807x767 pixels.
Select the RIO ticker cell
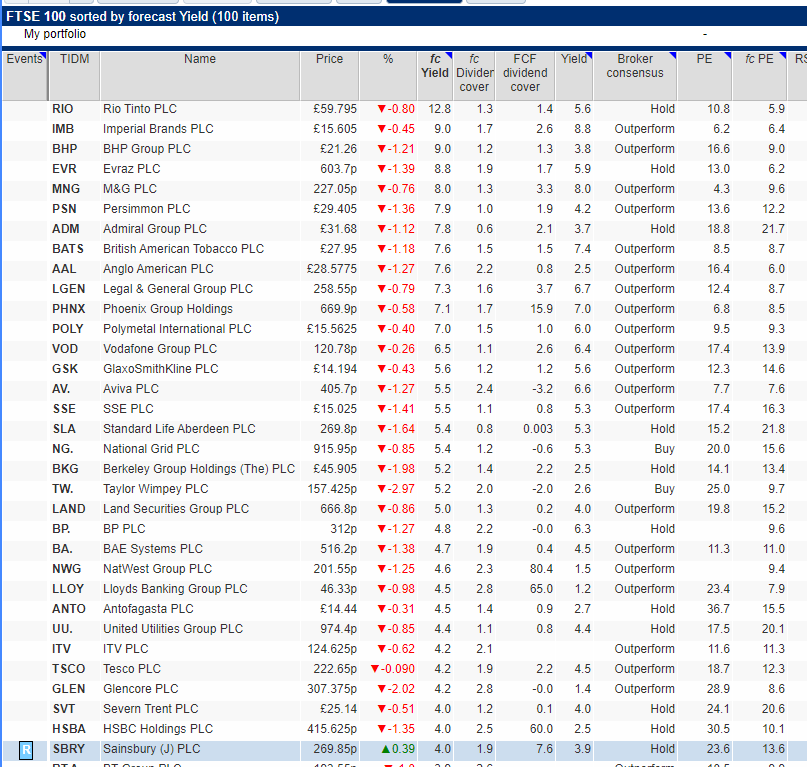pyautogui.click(x=63, y=109)
